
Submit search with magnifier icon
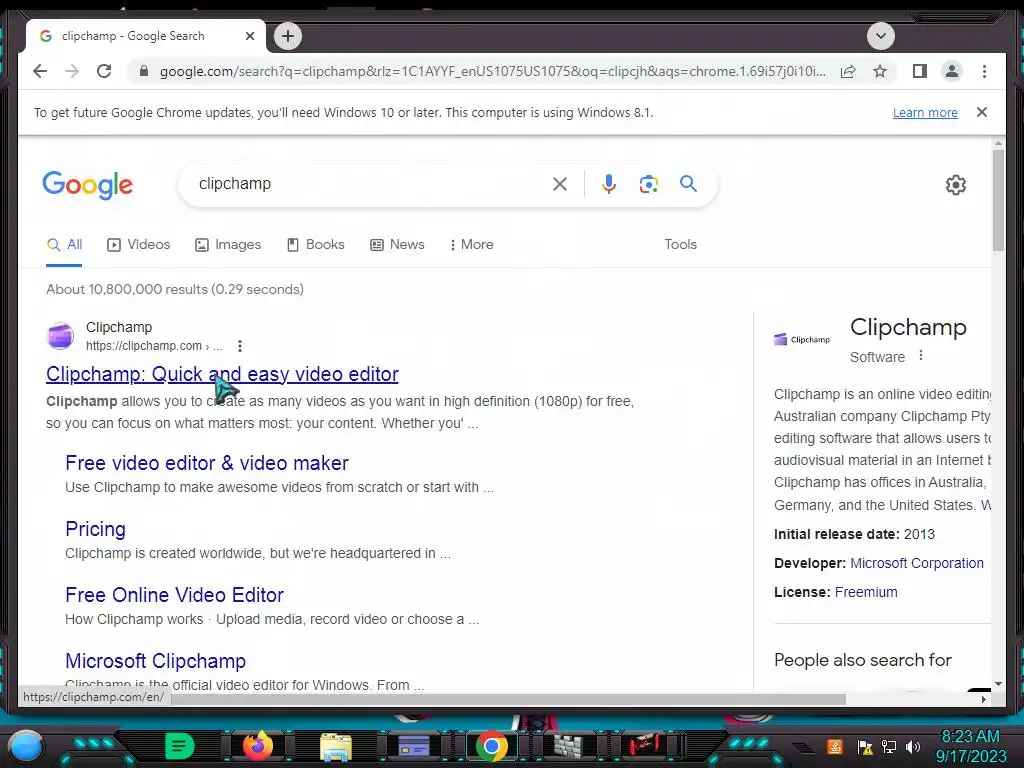click(688, 184)
